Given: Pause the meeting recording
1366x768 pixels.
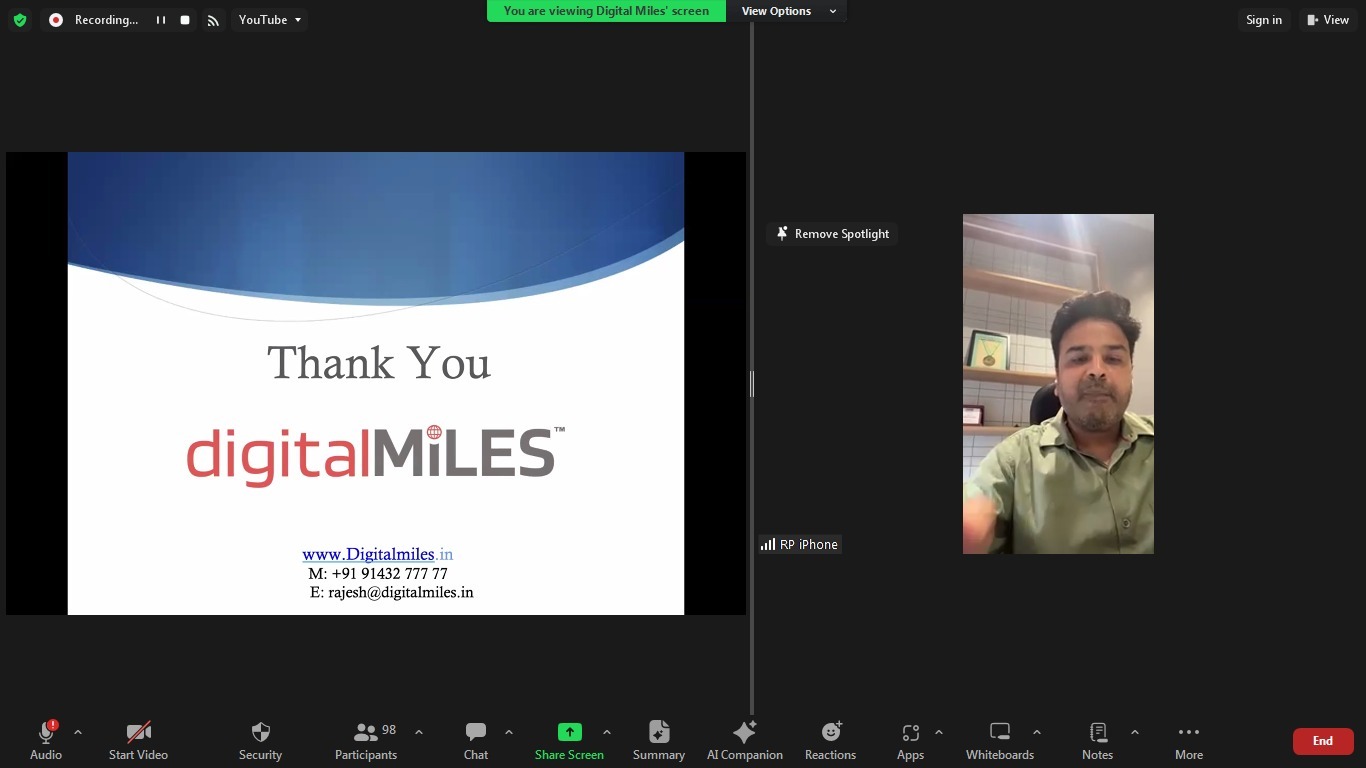Looking at the screenshot, I should click(x=160, y=20).
